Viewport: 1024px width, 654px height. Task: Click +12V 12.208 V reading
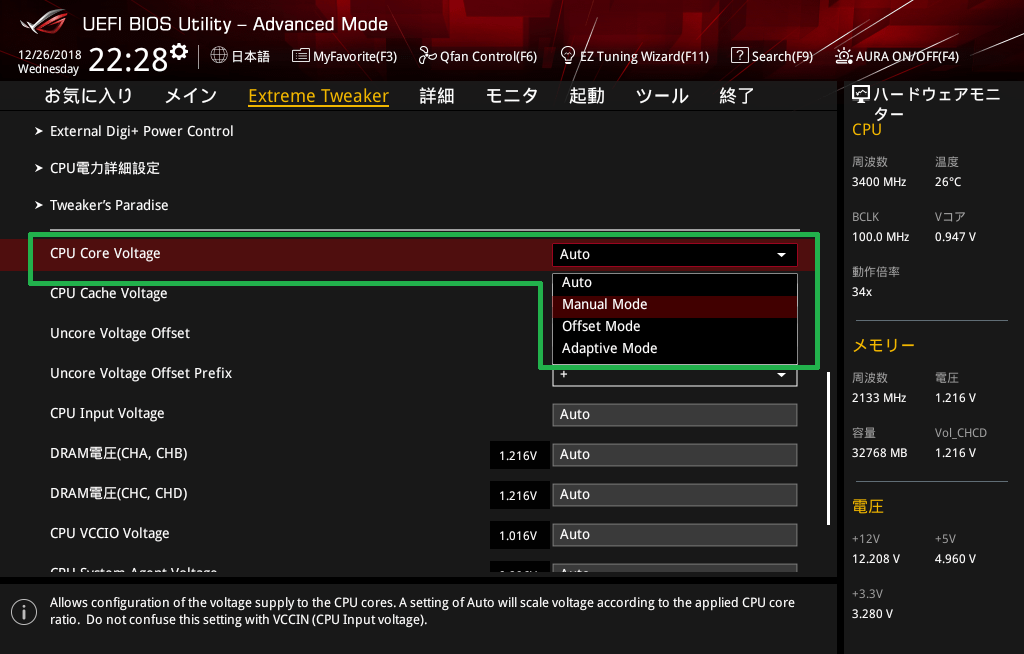pos(876,559)
